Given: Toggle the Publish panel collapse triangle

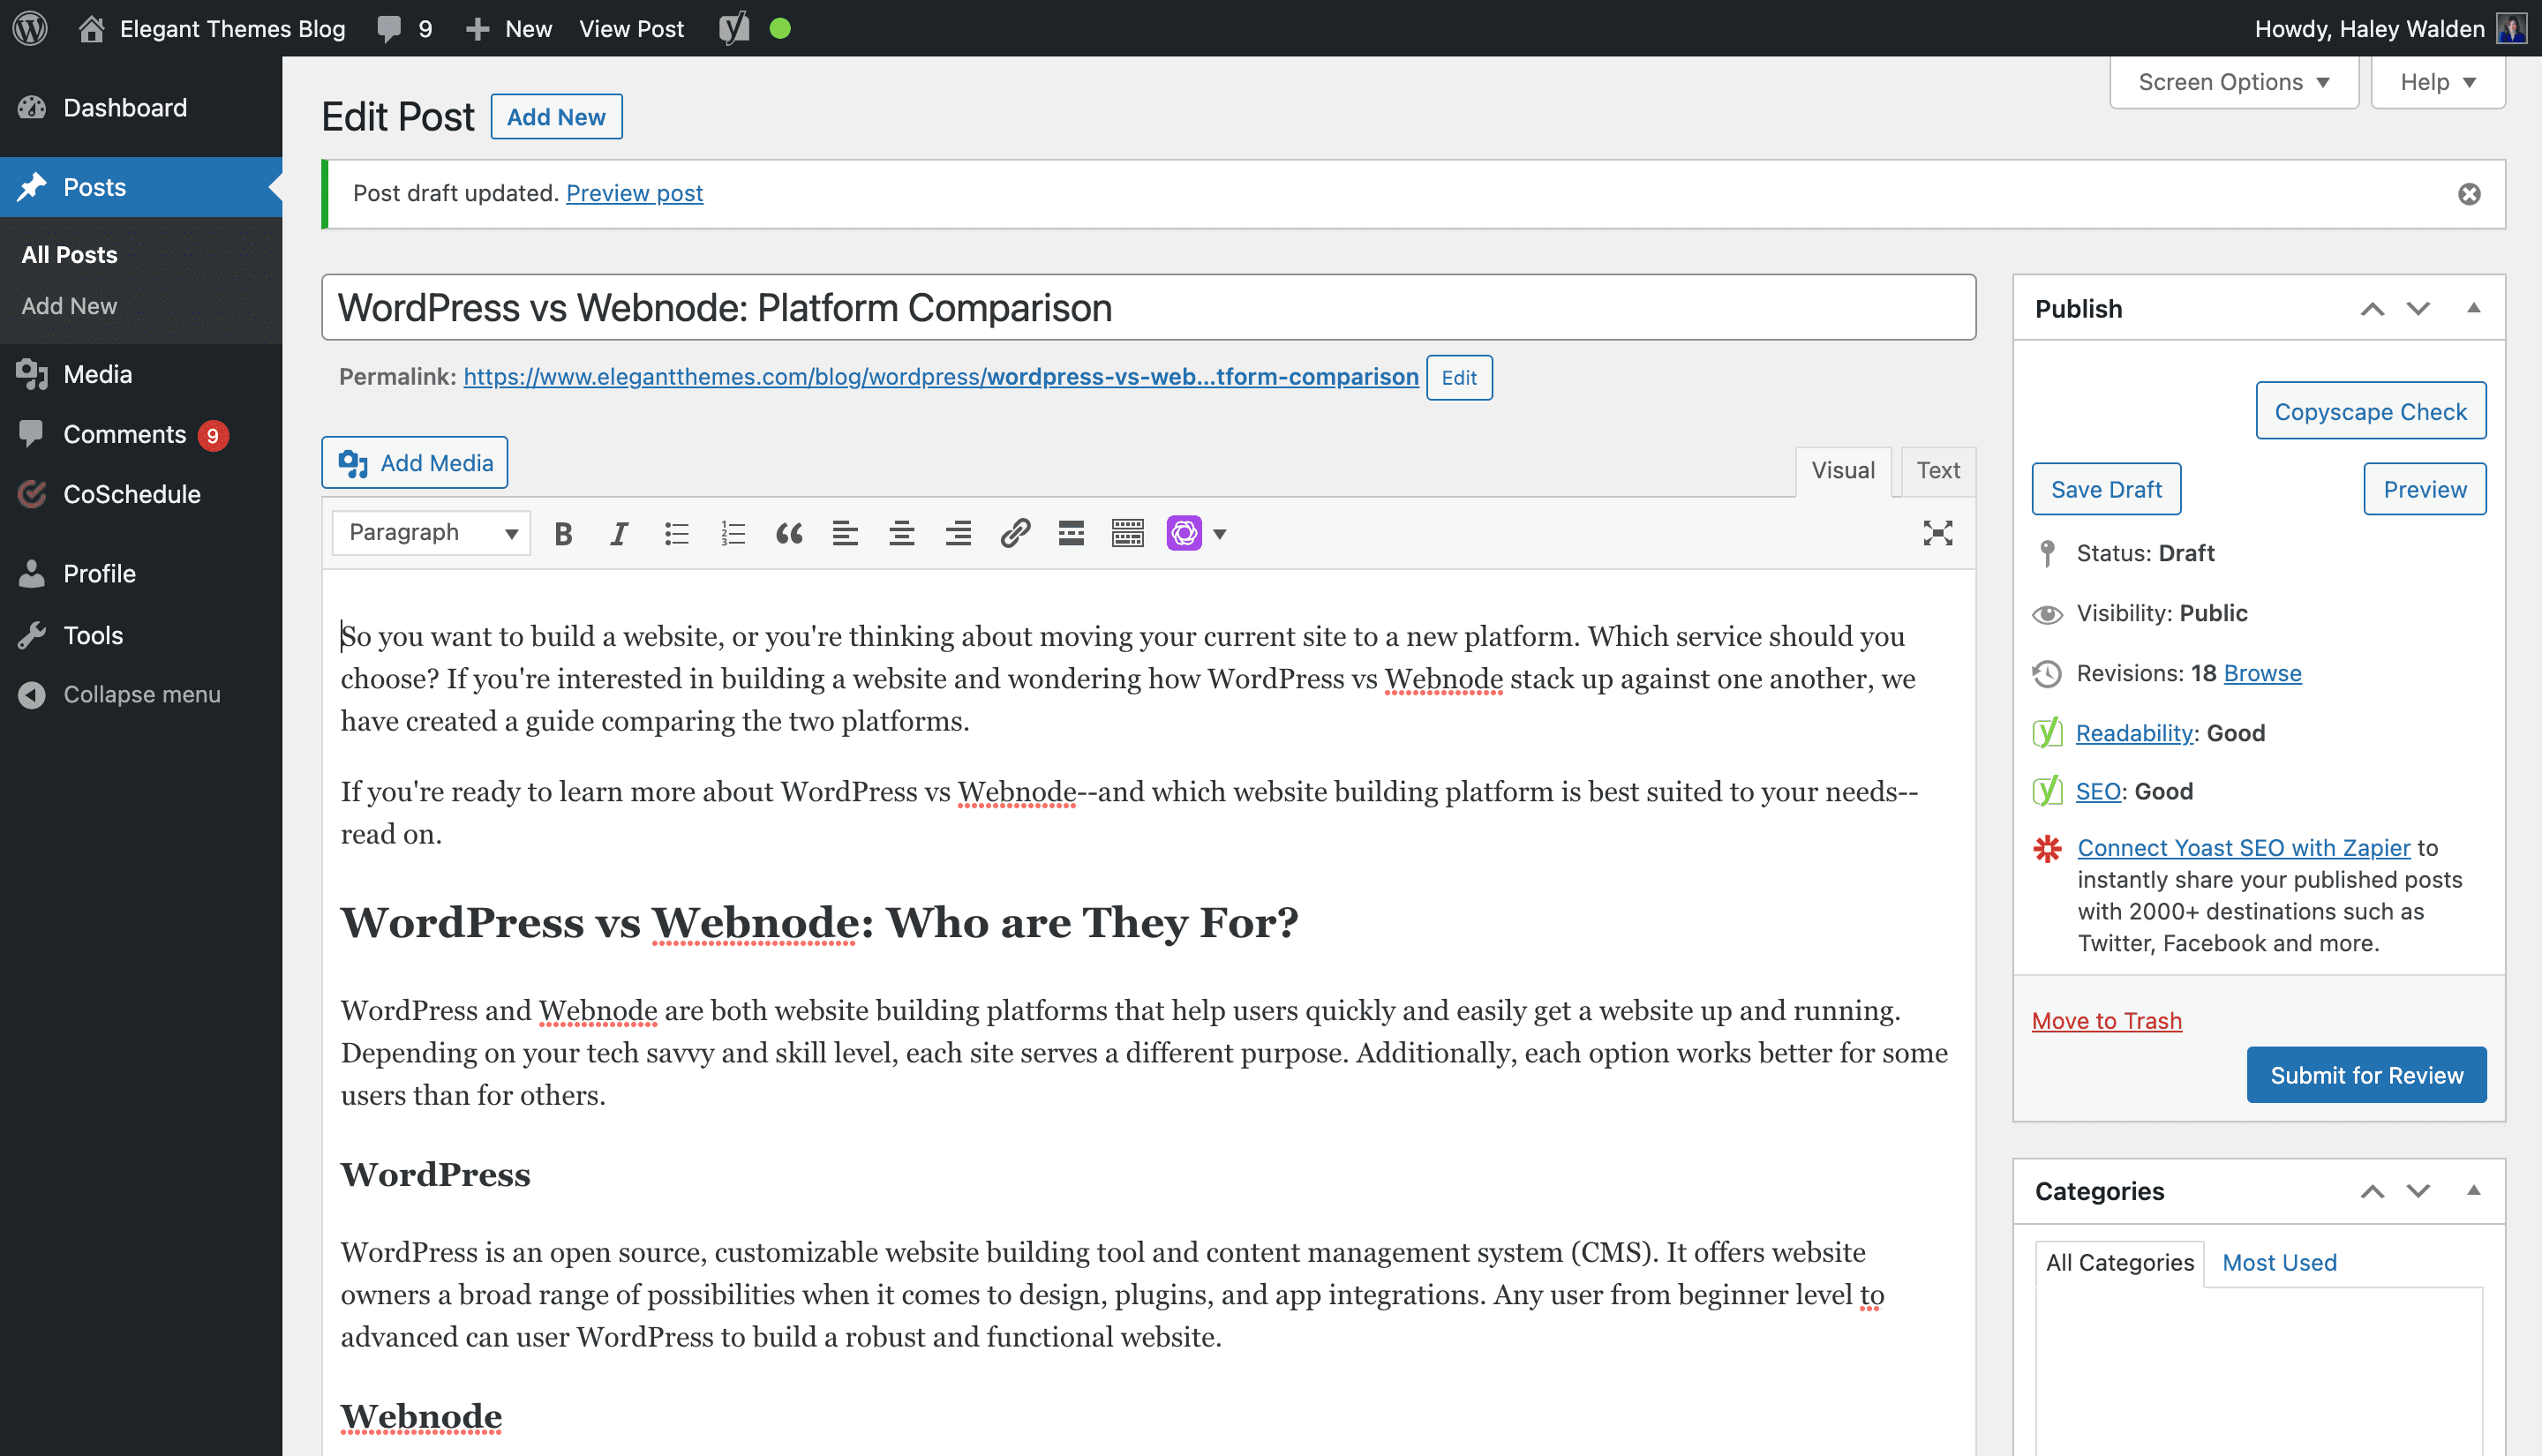Looking at the screenshot, I should tap(2473, 308).
